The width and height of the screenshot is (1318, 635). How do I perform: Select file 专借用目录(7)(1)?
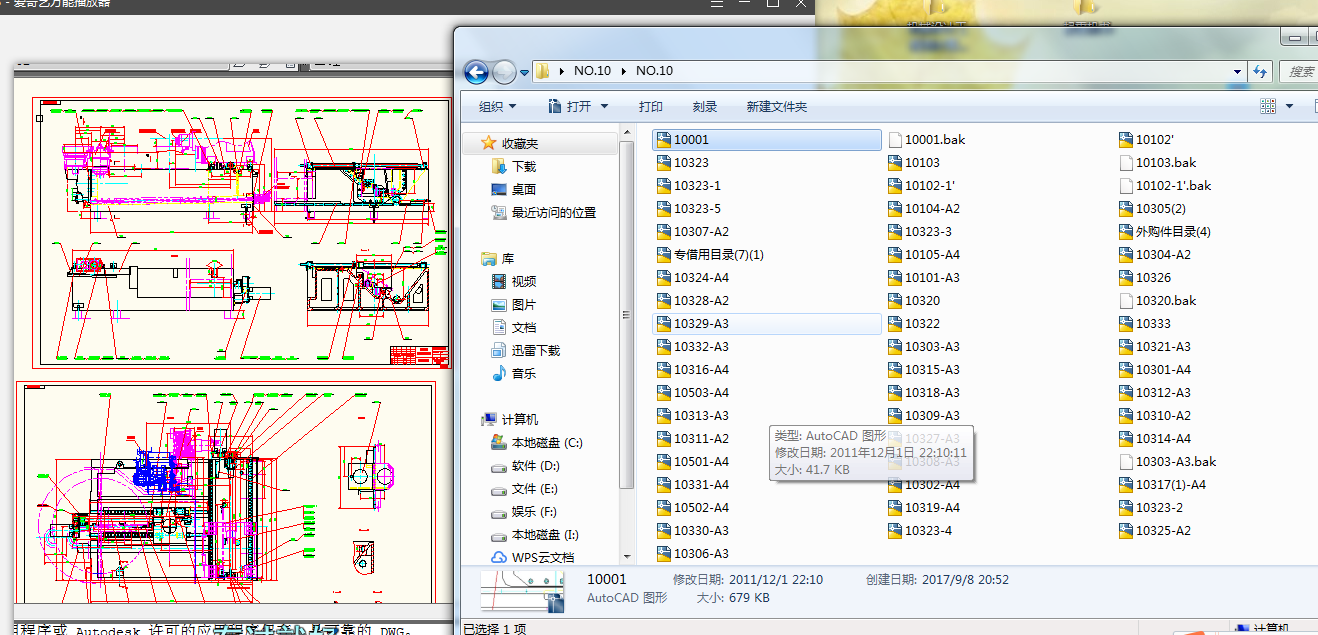click(x=710, y=255)
